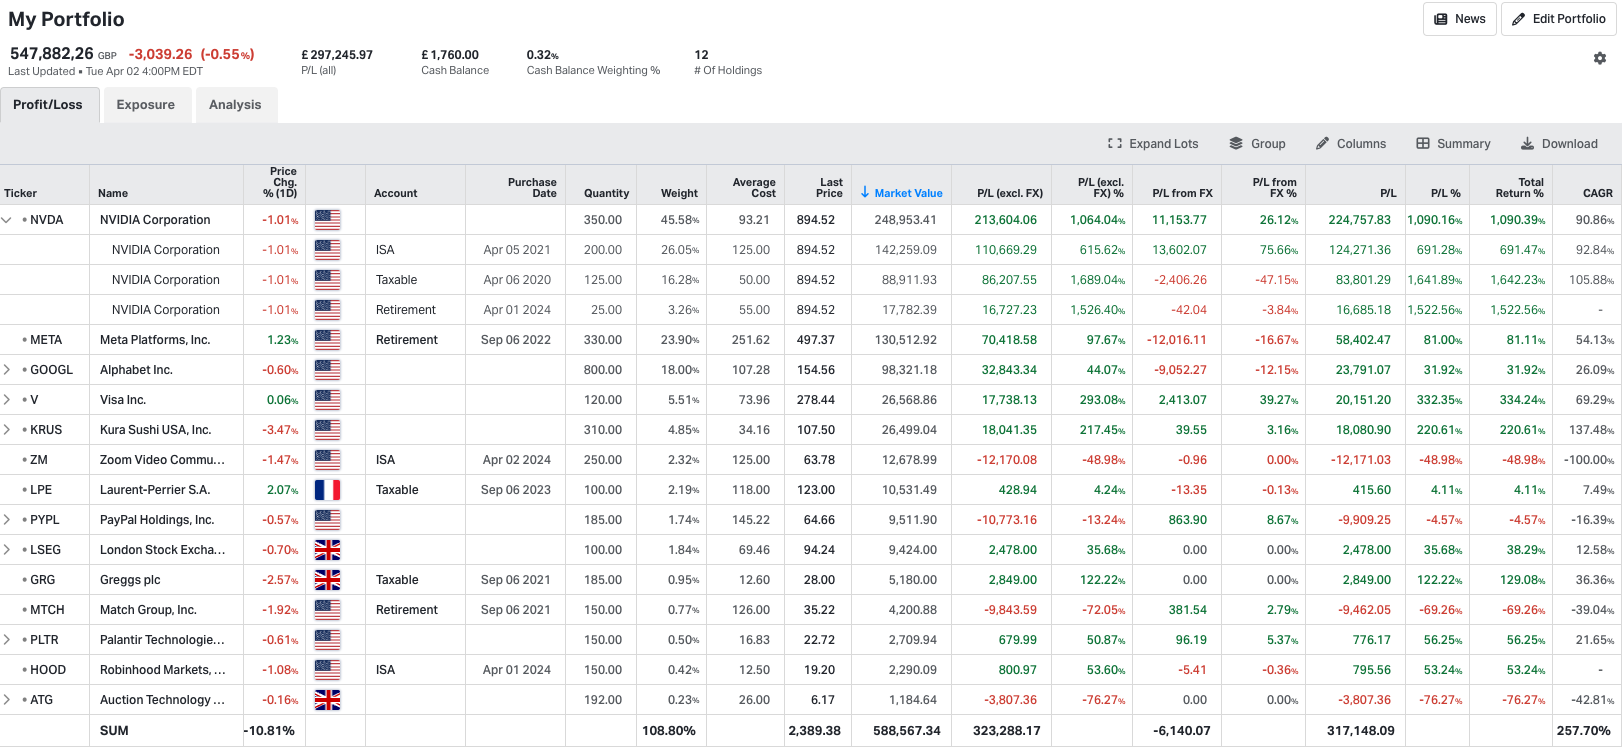Click the News icon button
This screenshot has height=748, width=1622.
point(1441,19)
